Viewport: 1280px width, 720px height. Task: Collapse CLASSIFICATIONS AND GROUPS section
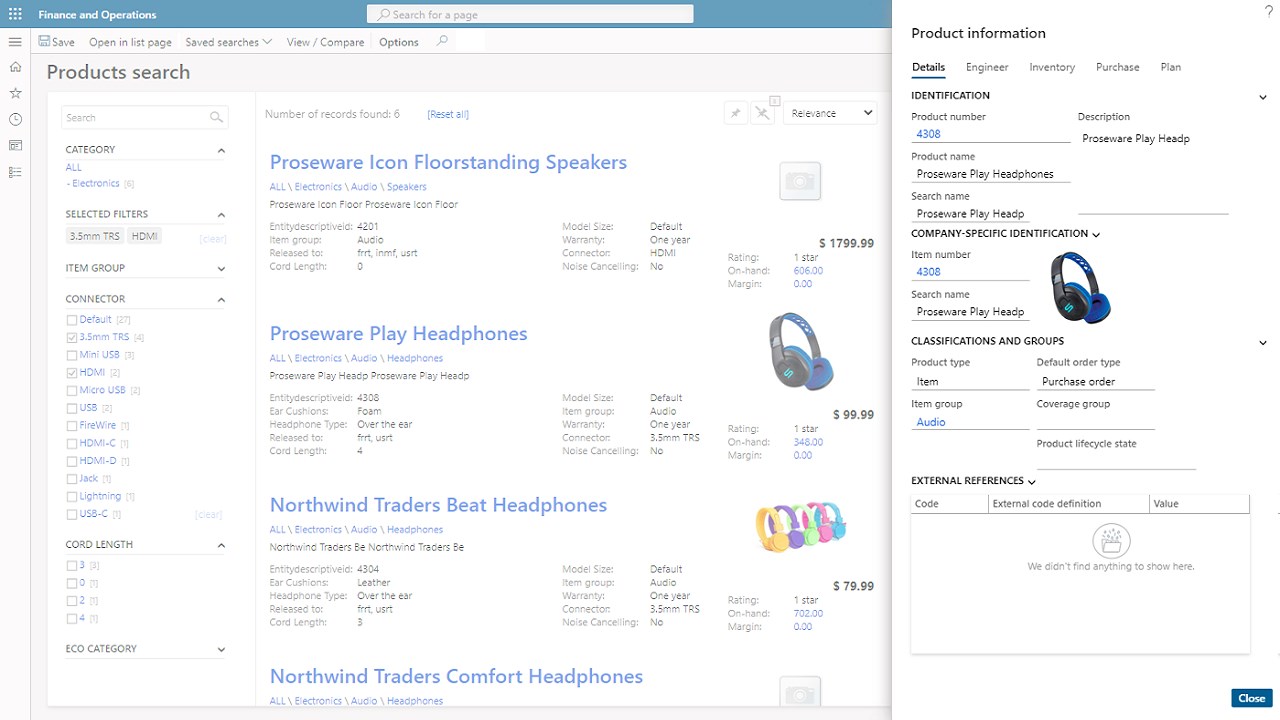(x=1263, y=343)
